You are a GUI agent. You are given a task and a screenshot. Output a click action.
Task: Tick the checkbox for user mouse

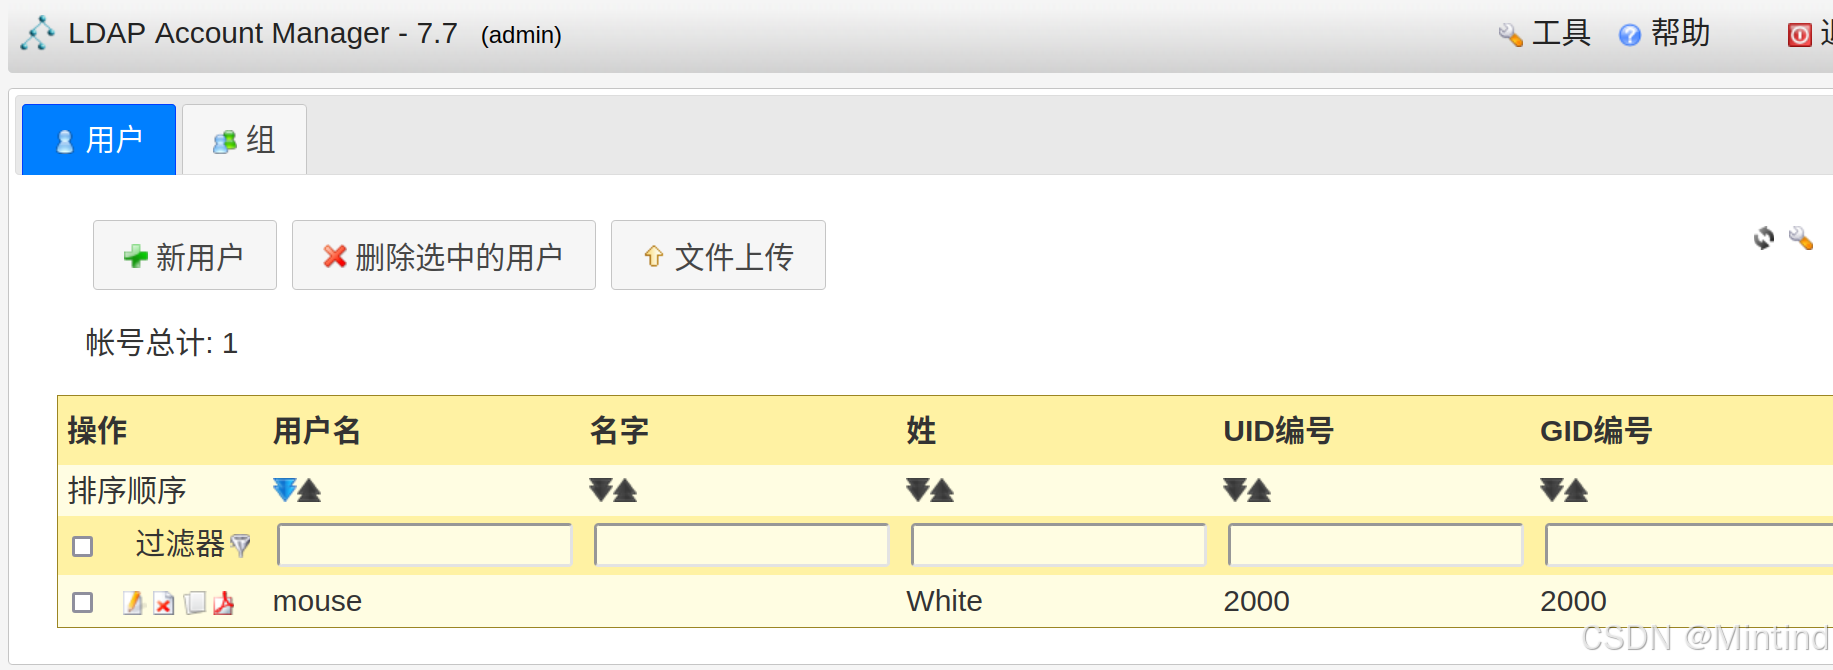point(83,602)
